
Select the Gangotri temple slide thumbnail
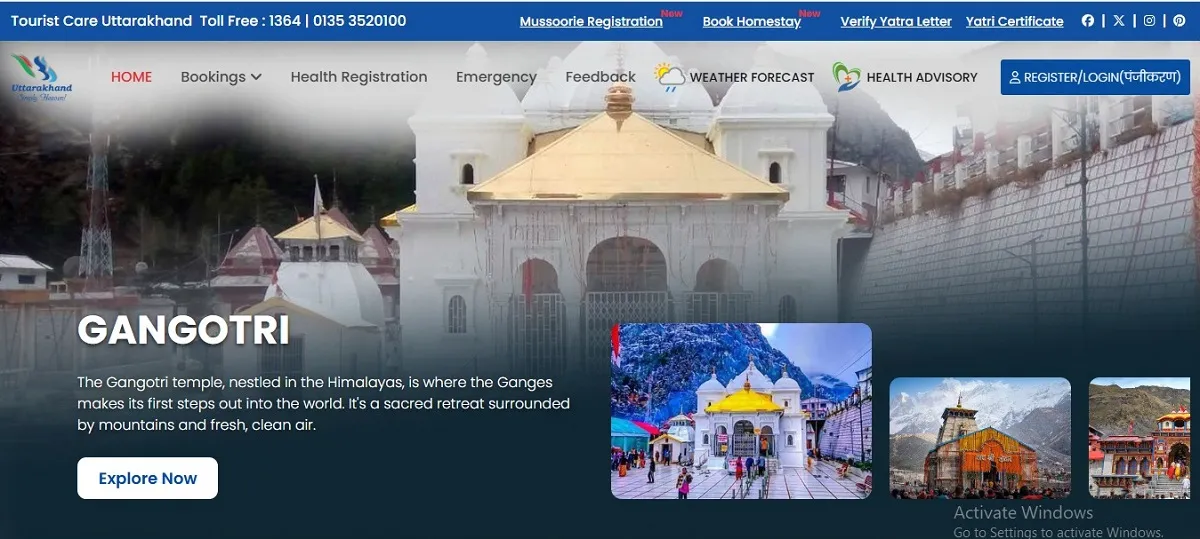click(741, 410)
